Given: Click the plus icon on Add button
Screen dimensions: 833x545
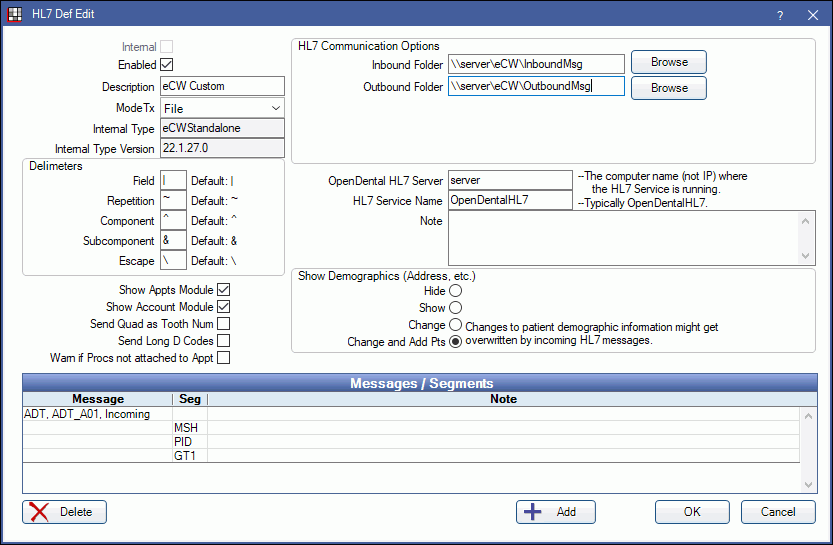Looking at the screenshot, I should [534, 512].
